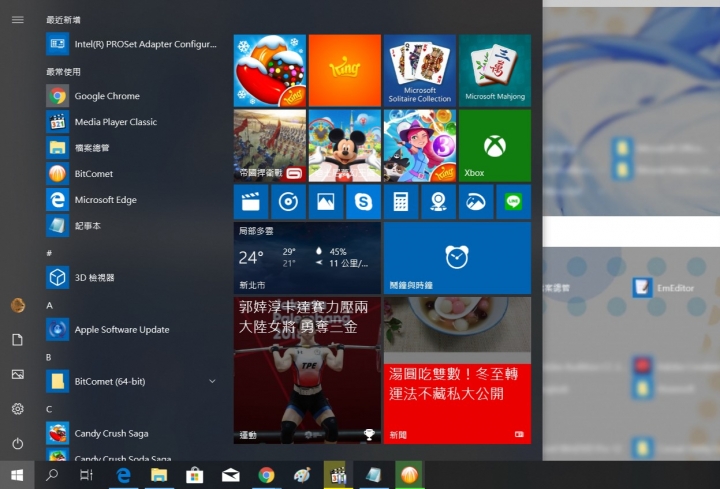Open 檔案總管 from most used list
The height and width of the screenshot is (489, 720).
(x=132, y=148)
